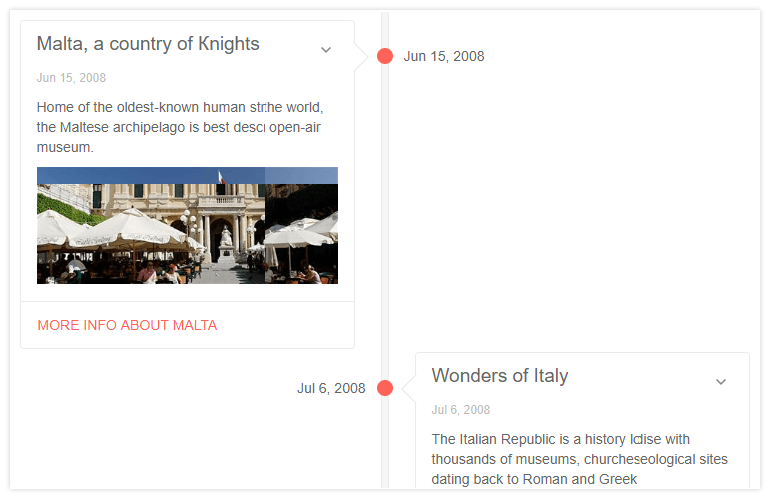Collapse the Malta card using its chevron

[326, 50]
